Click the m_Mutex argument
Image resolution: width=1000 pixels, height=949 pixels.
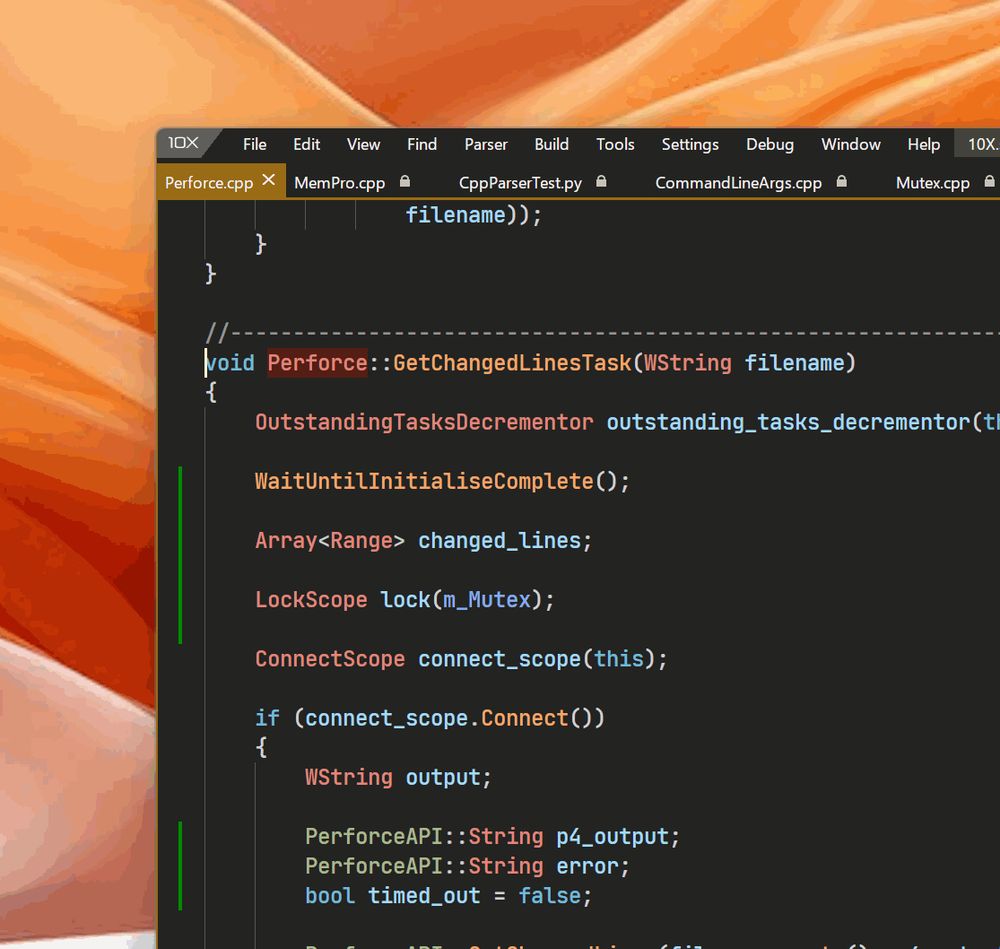coord(487,600)
